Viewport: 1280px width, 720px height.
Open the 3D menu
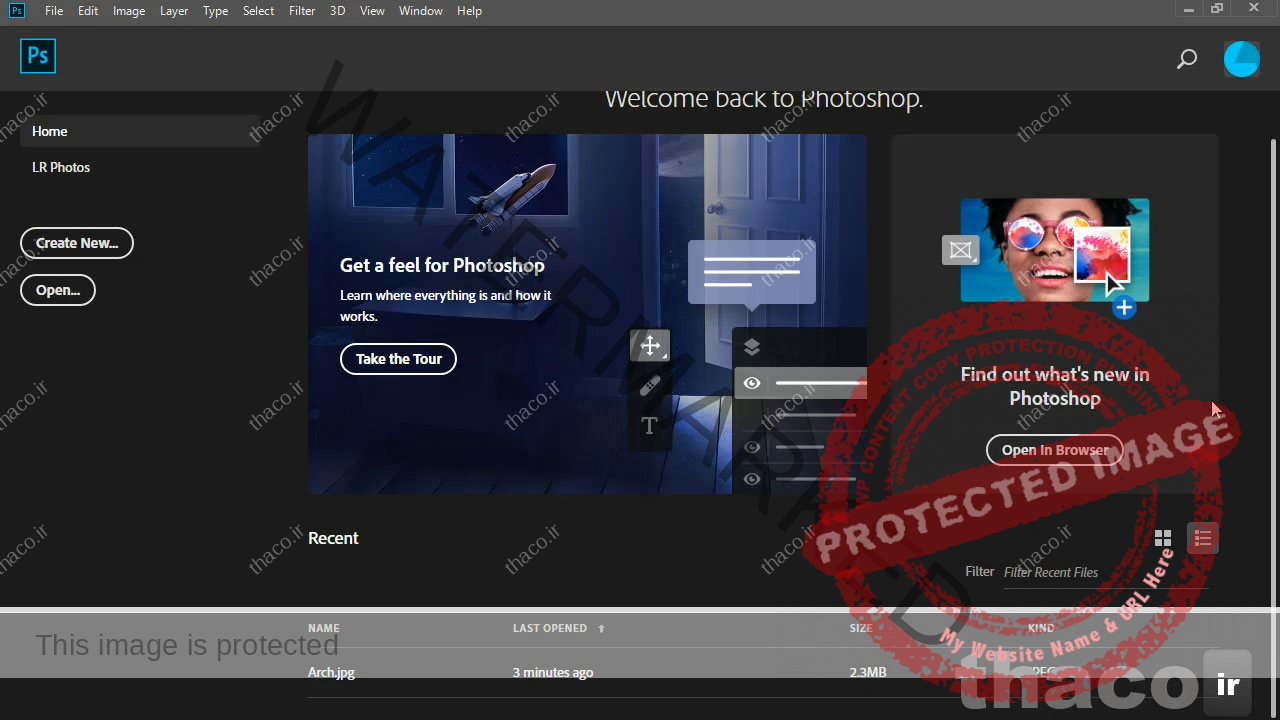coord(338,11)
